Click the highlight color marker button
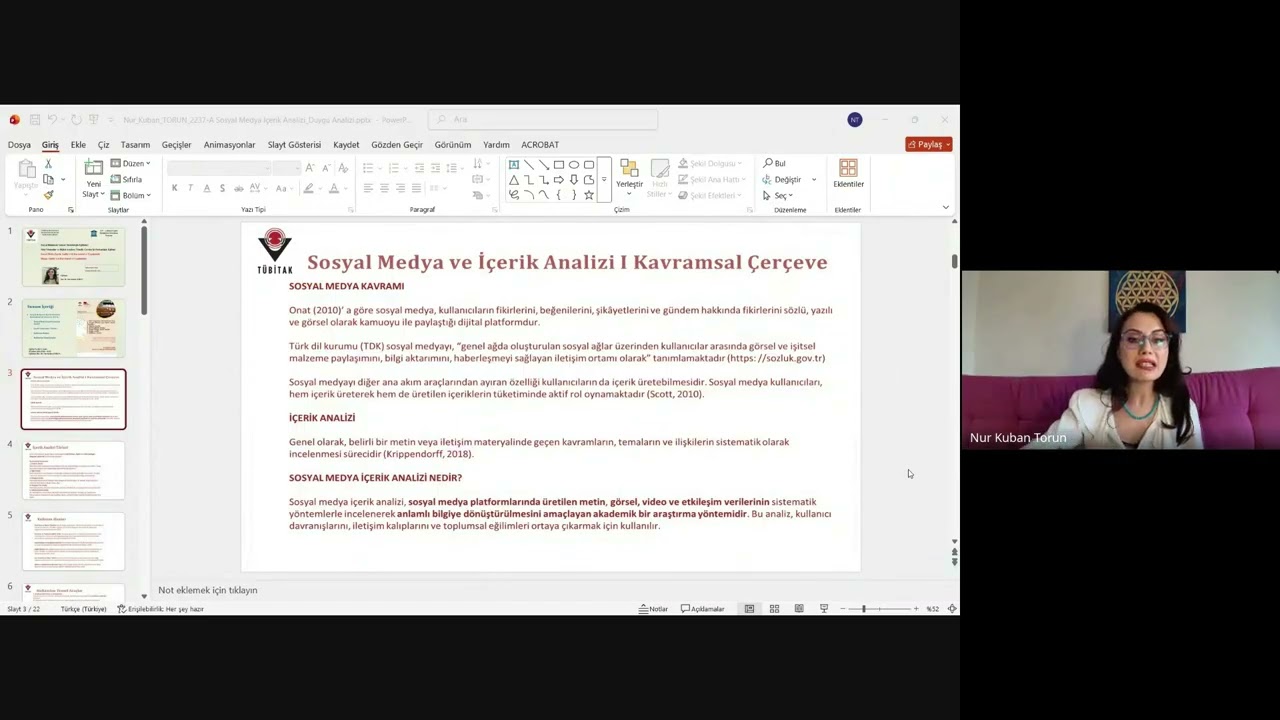 pos(309,188)
